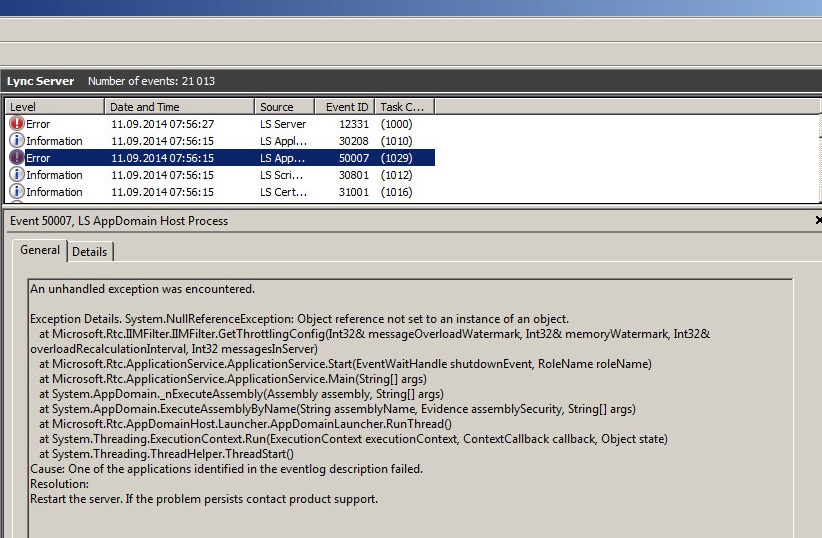
Task: Click the 'An unhandled exception was encountered.' line
Action: [x=143, y=289]
